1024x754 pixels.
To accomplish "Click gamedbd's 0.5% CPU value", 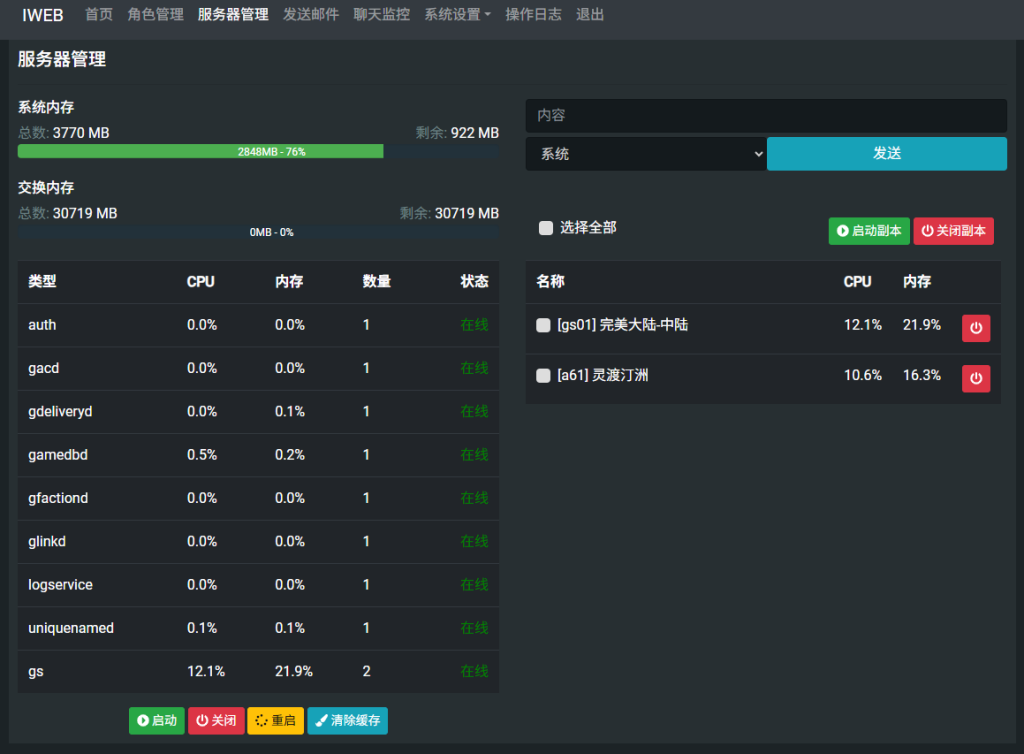I will (x=202, y=455).
